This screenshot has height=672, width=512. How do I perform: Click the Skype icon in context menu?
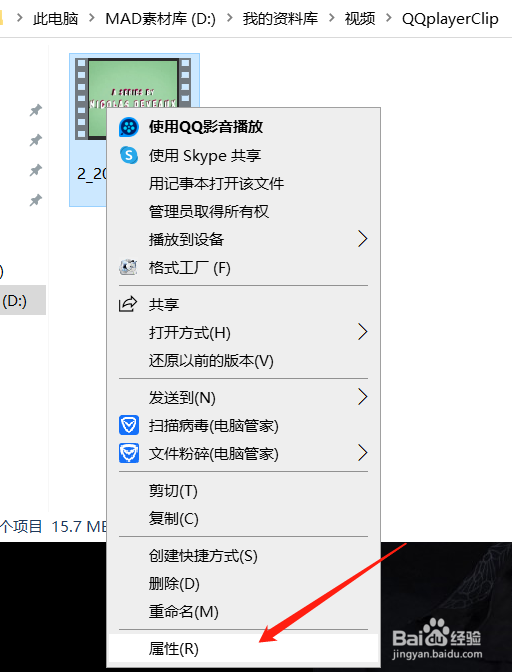(x=129, y=155)
